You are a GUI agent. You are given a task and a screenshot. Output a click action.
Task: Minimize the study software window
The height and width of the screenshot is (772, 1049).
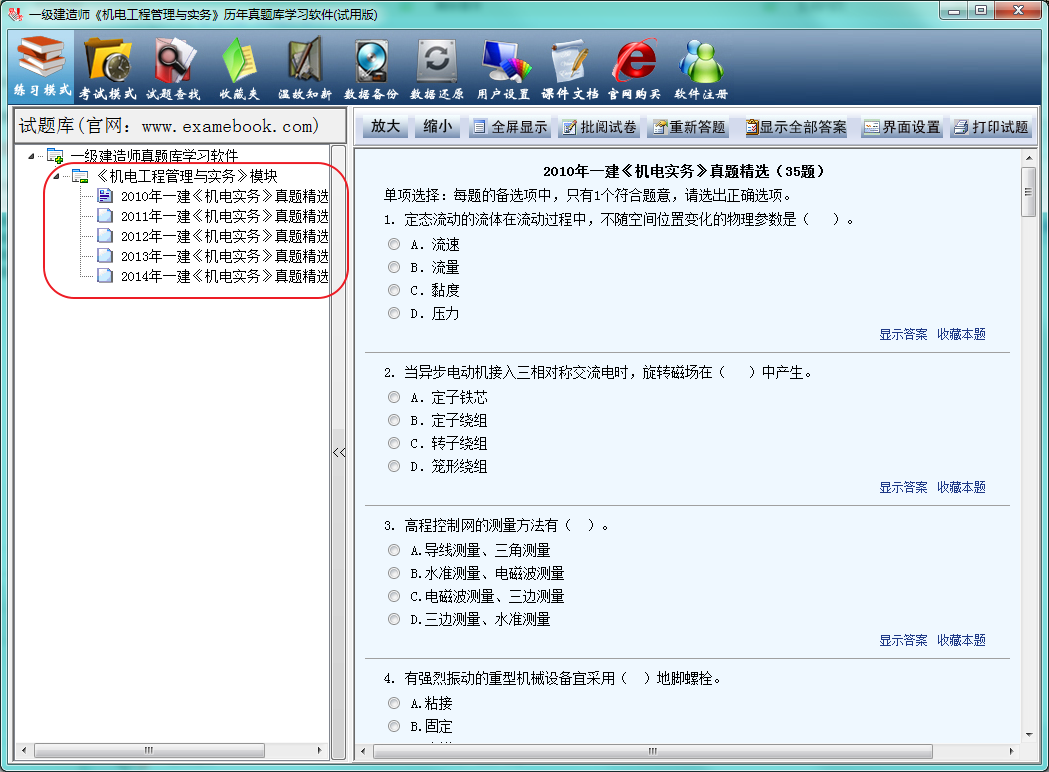(x=953, y=11)
